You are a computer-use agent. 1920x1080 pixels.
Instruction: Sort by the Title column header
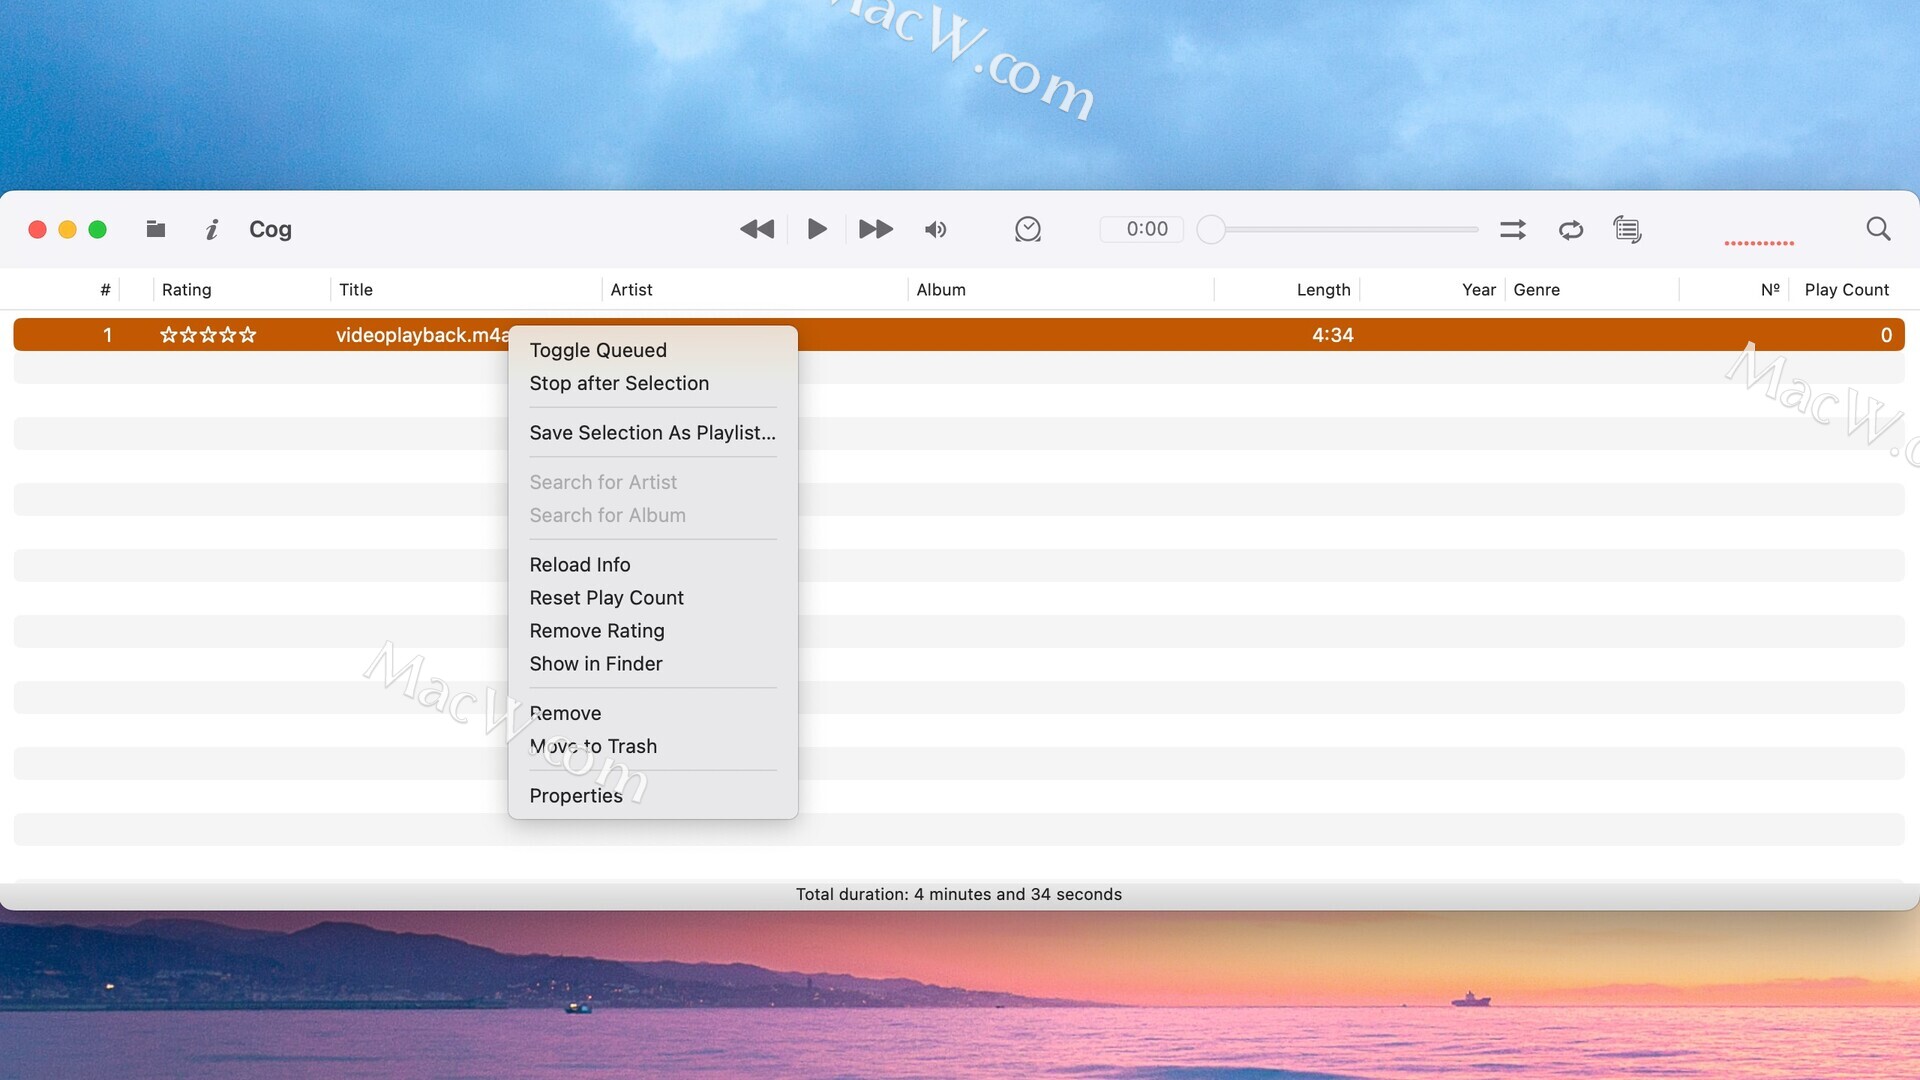point(355,290)
